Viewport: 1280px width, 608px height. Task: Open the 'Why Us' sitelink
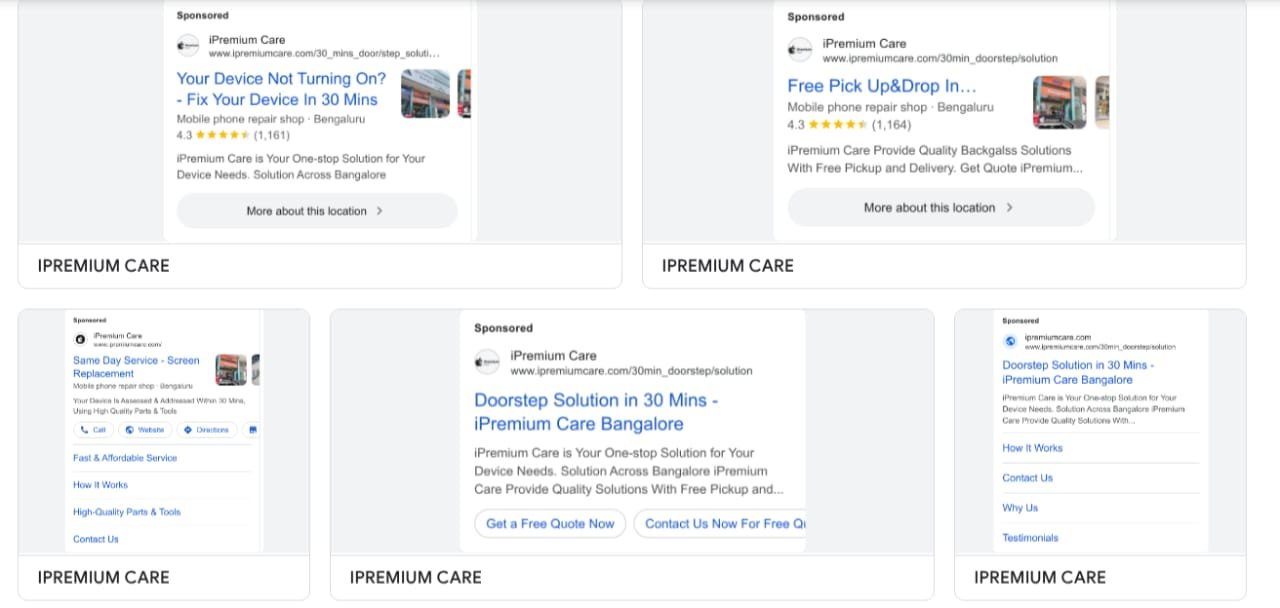(1020, 508)
